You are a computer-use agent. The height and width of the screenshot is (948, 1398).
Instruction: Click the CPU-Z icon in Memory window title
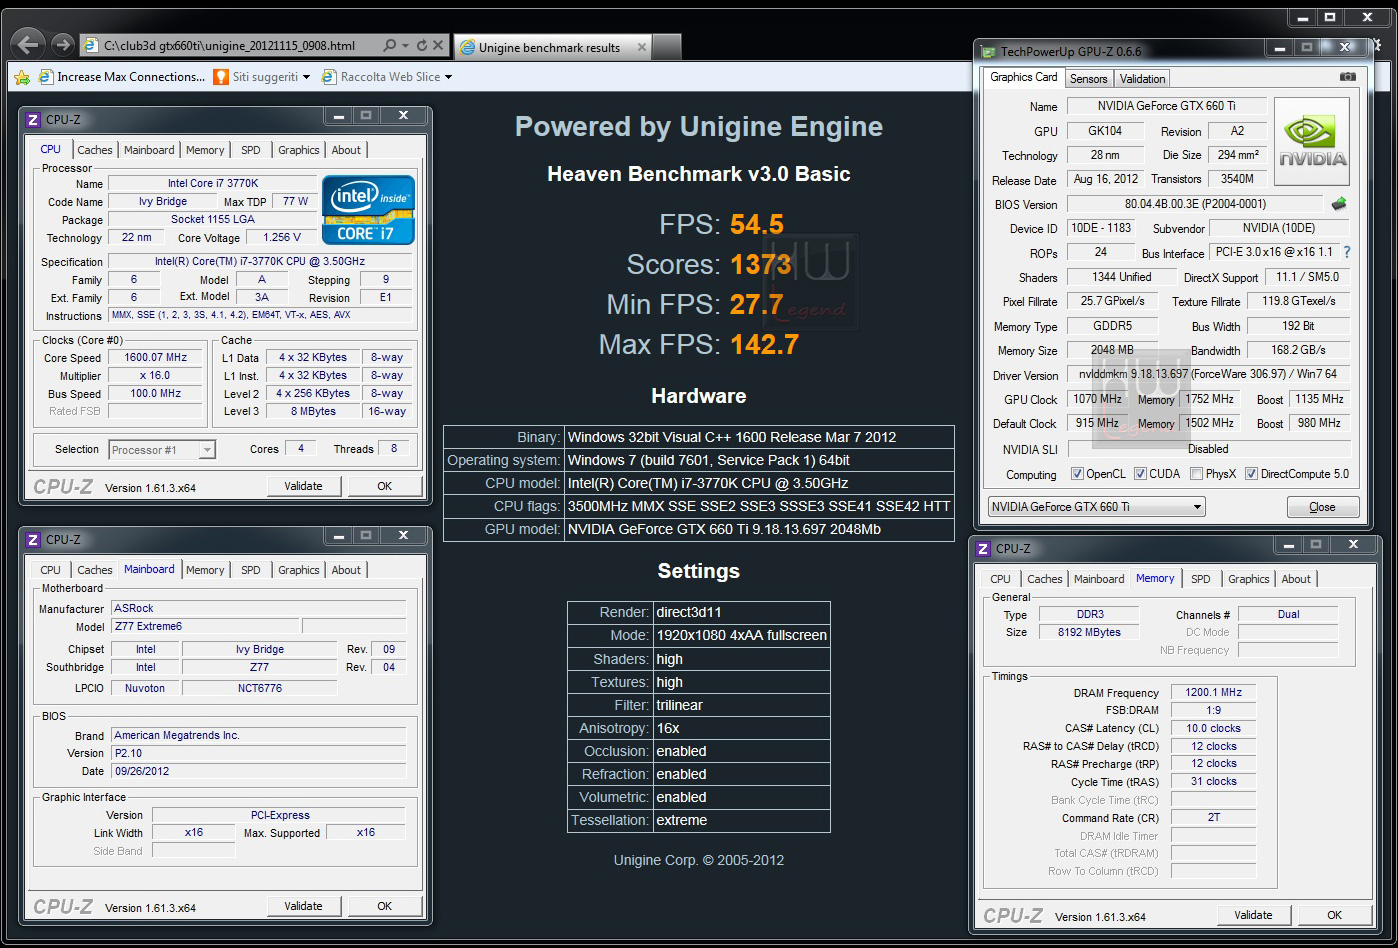point(983,549)
